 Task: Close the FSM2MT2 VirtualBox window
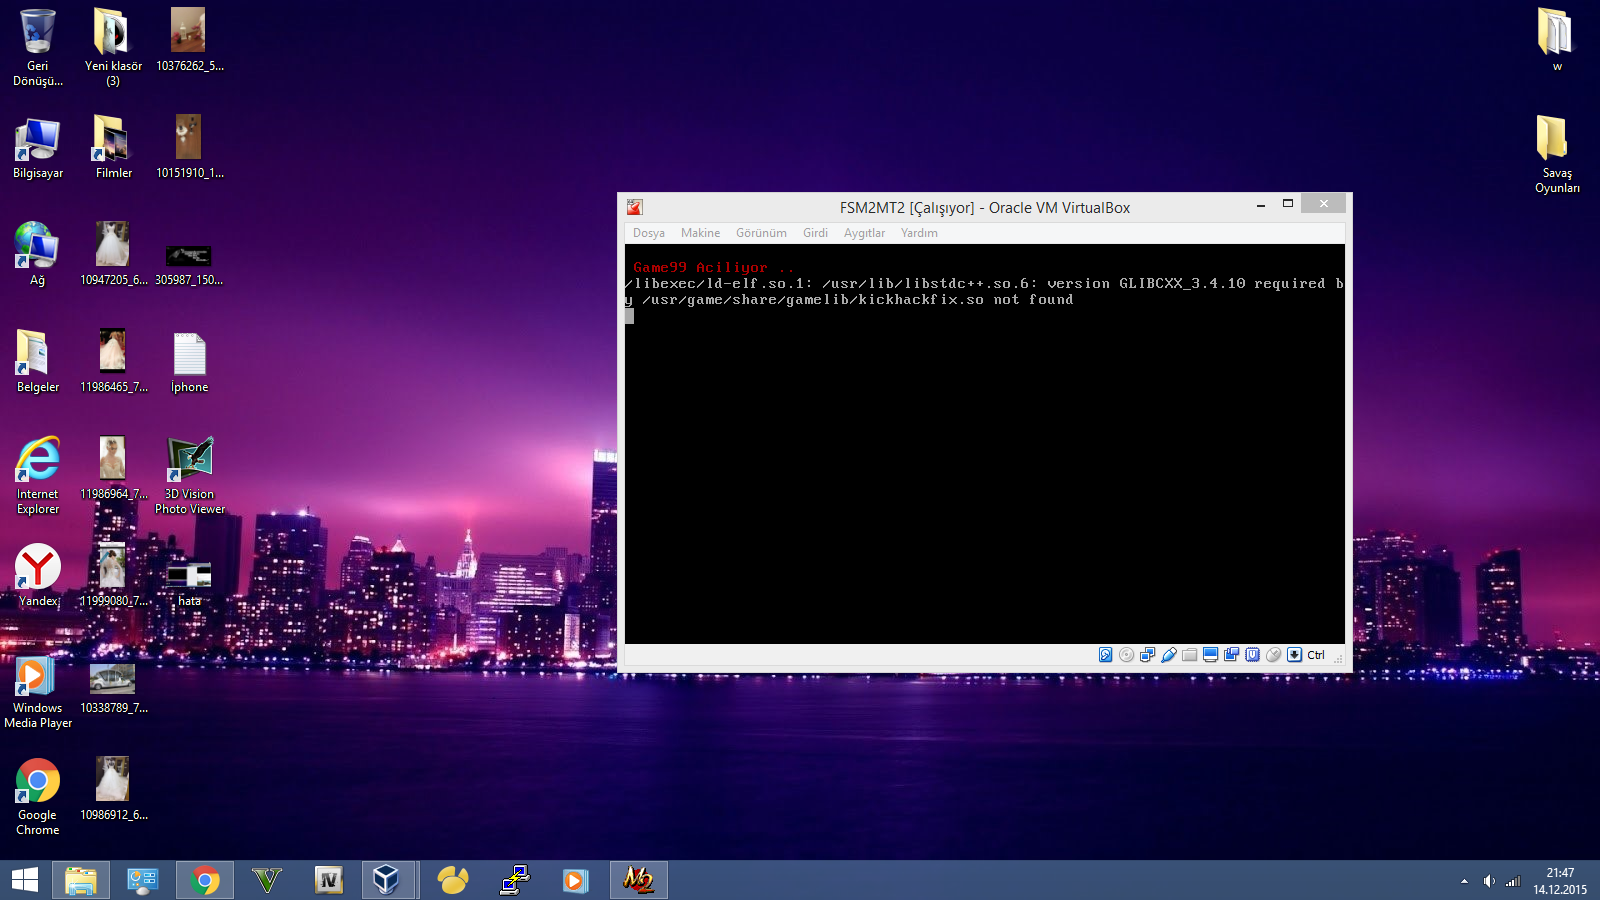(1324, 204)
